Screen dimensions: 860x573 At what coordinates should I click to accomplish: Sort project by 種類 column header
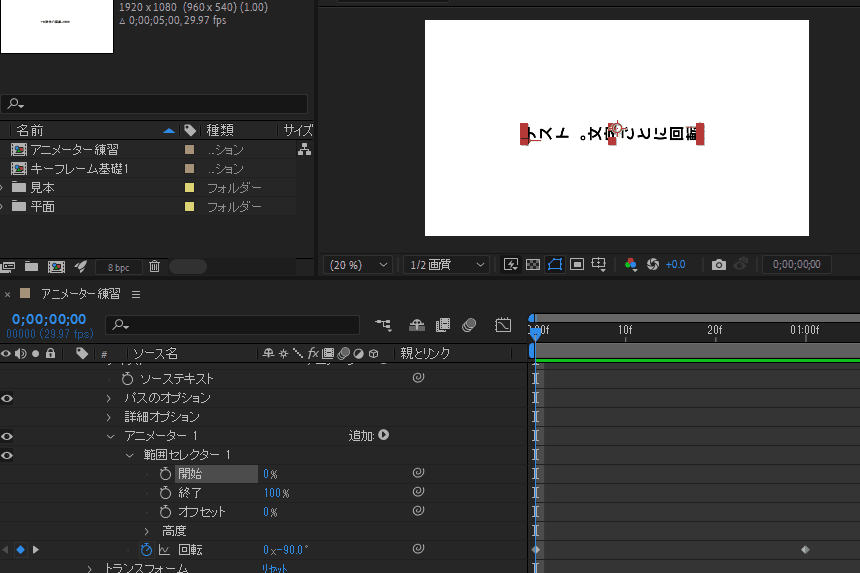220,130
